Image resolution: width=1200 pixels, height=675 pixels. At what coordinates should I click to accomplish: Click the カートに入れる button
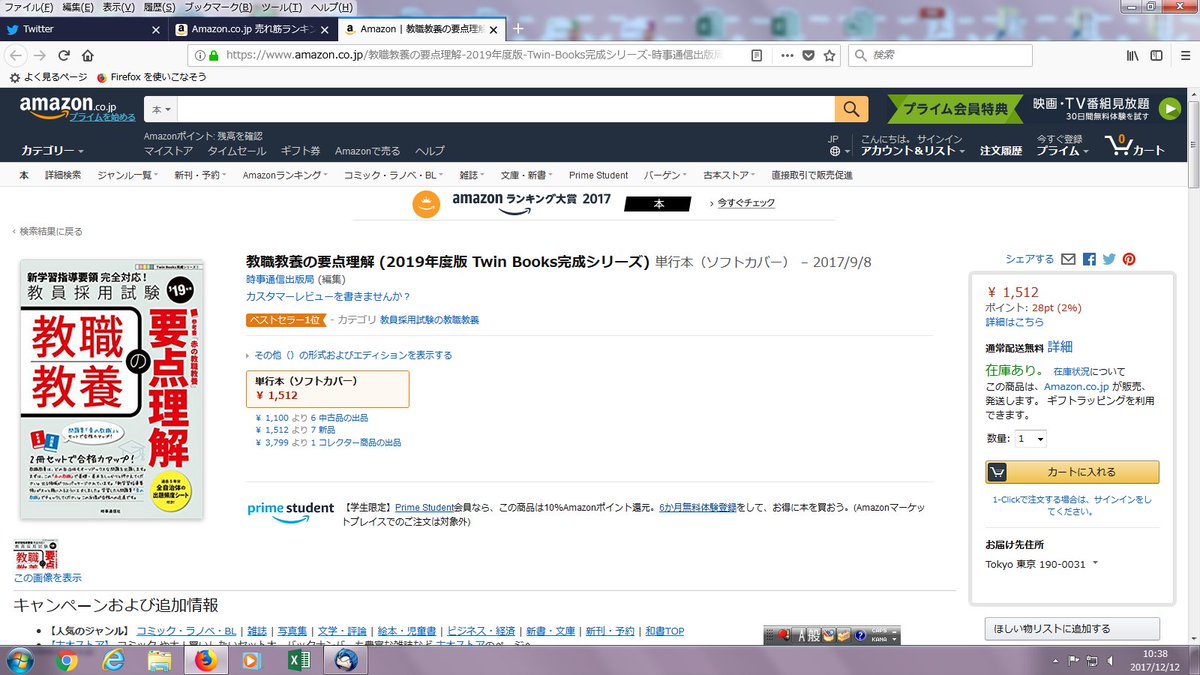[x=1072, y=472]
